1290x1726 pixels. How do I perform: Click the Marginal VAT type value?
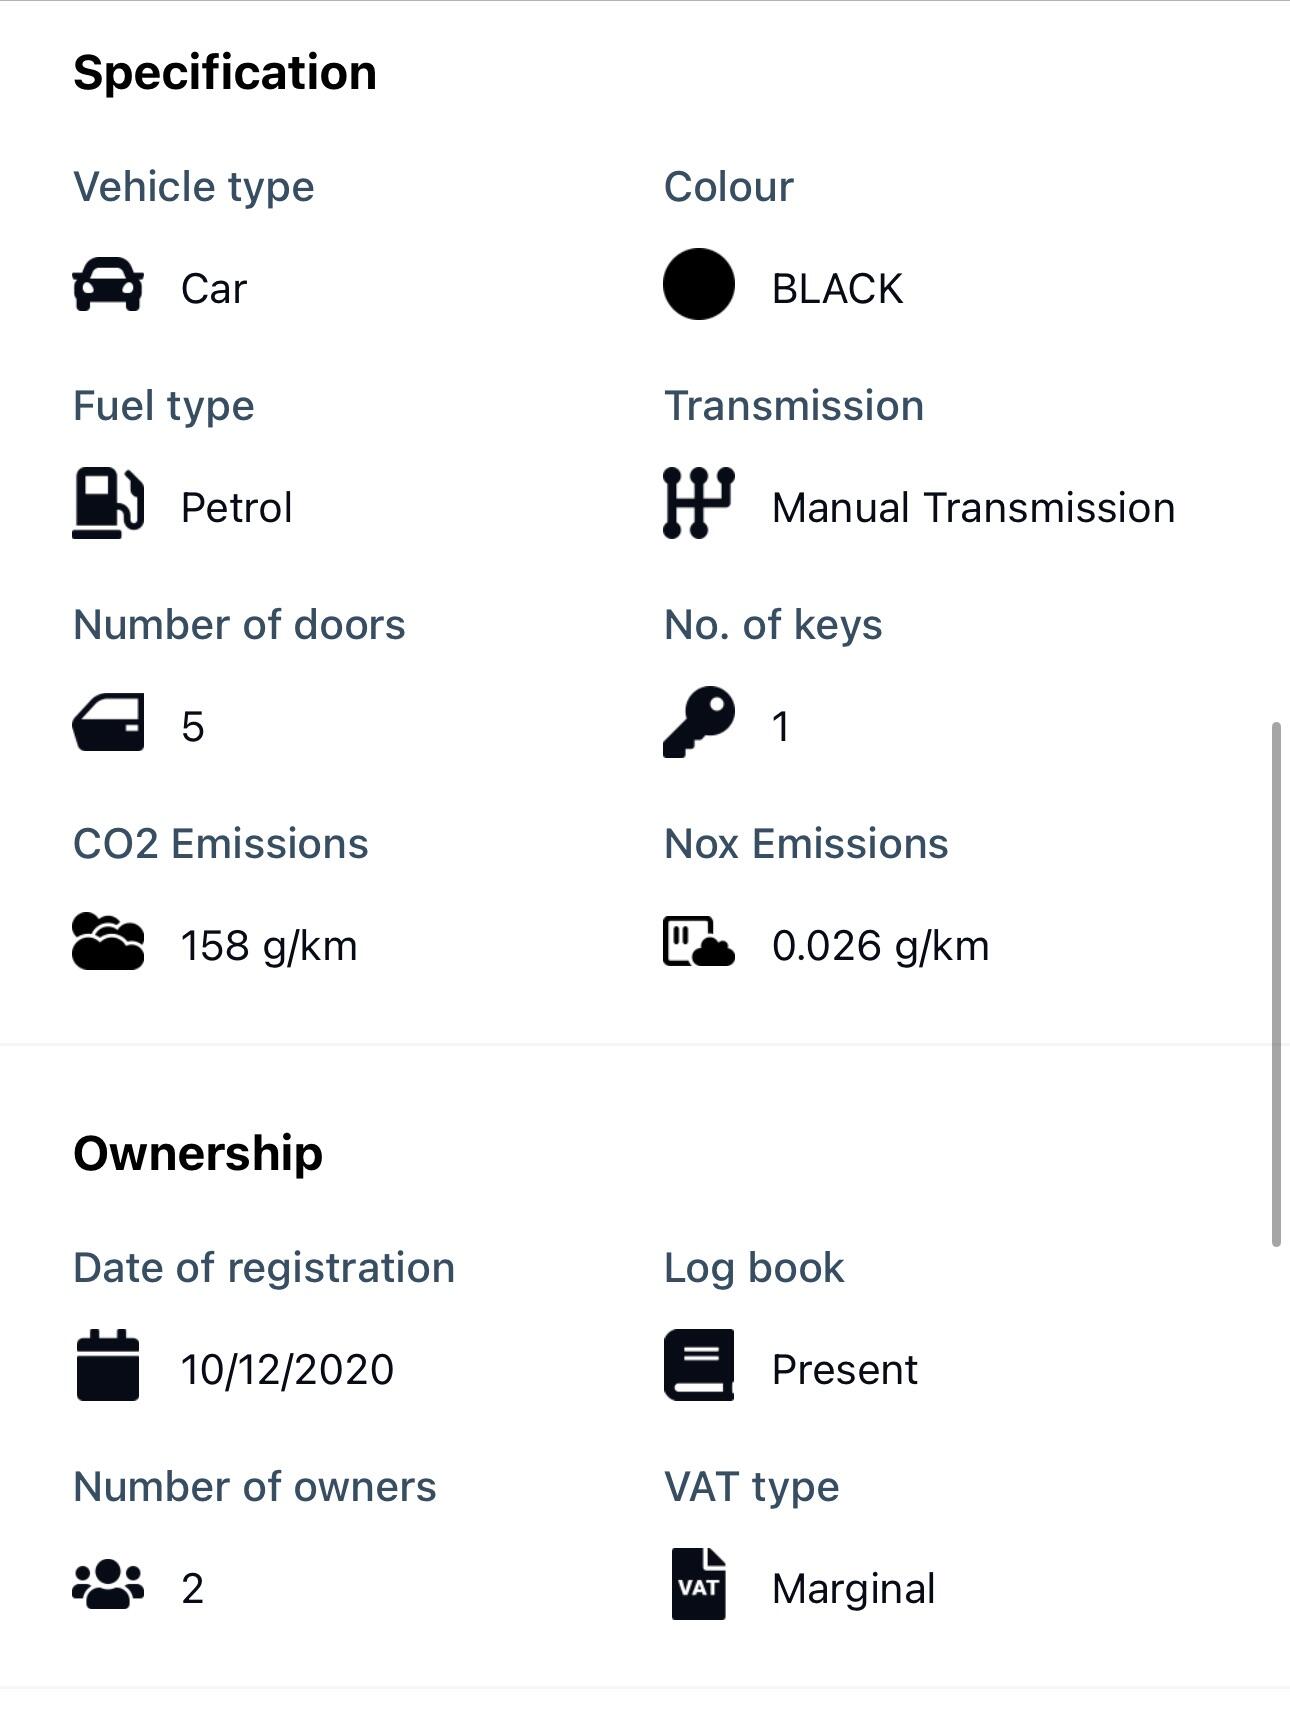pyautogui.click(x=853, y=1589)
